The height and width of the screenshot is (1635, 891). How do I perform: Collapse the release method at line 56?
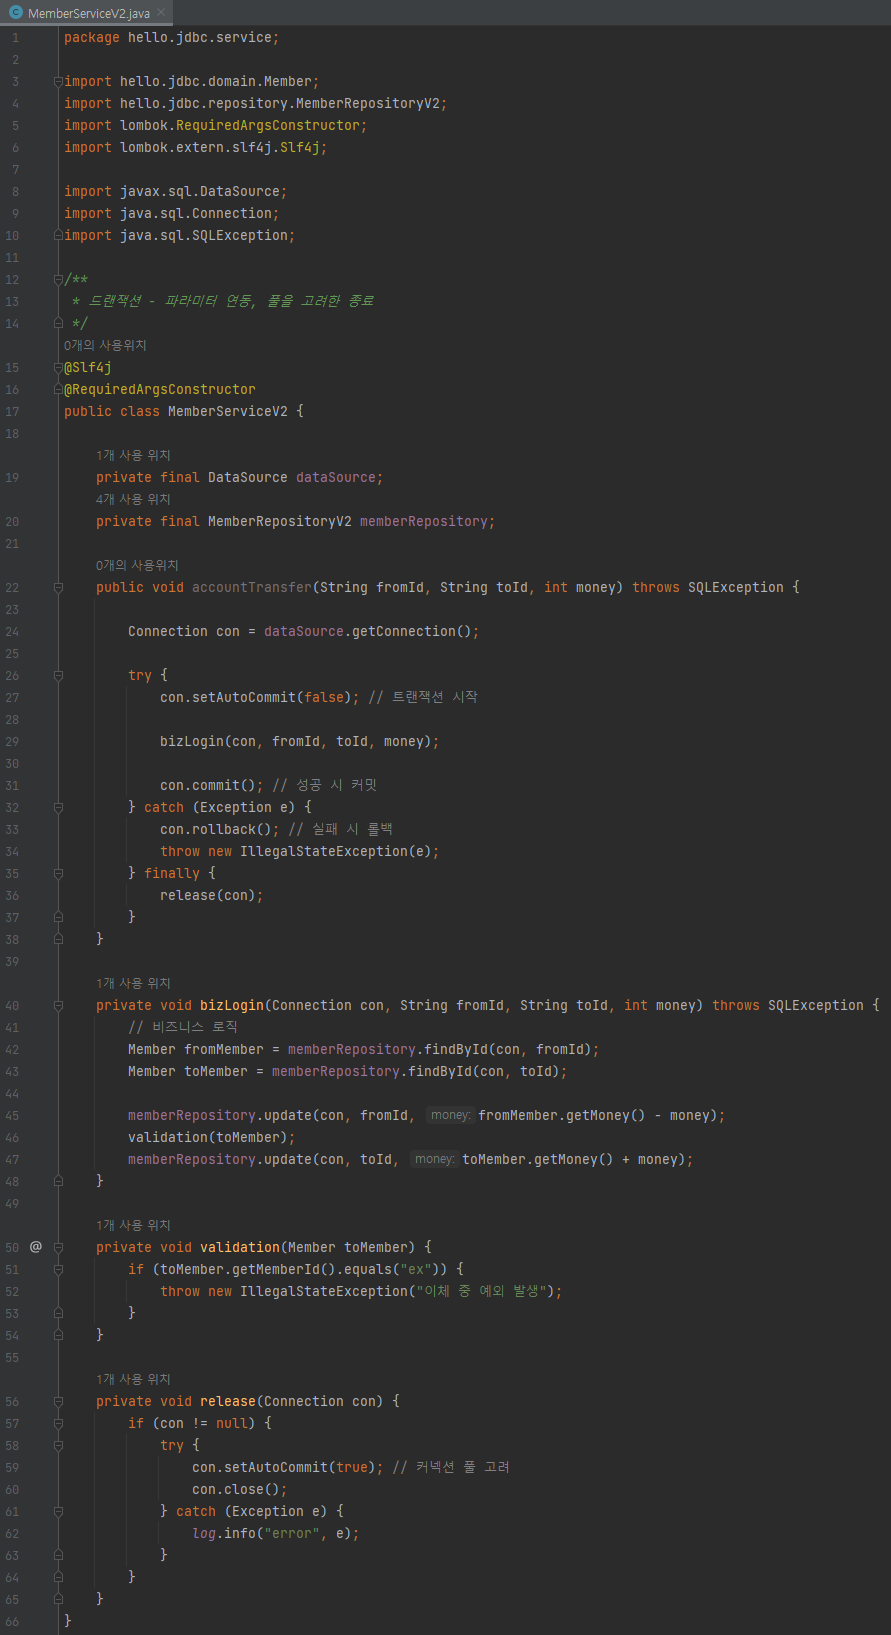[58, 1401]
